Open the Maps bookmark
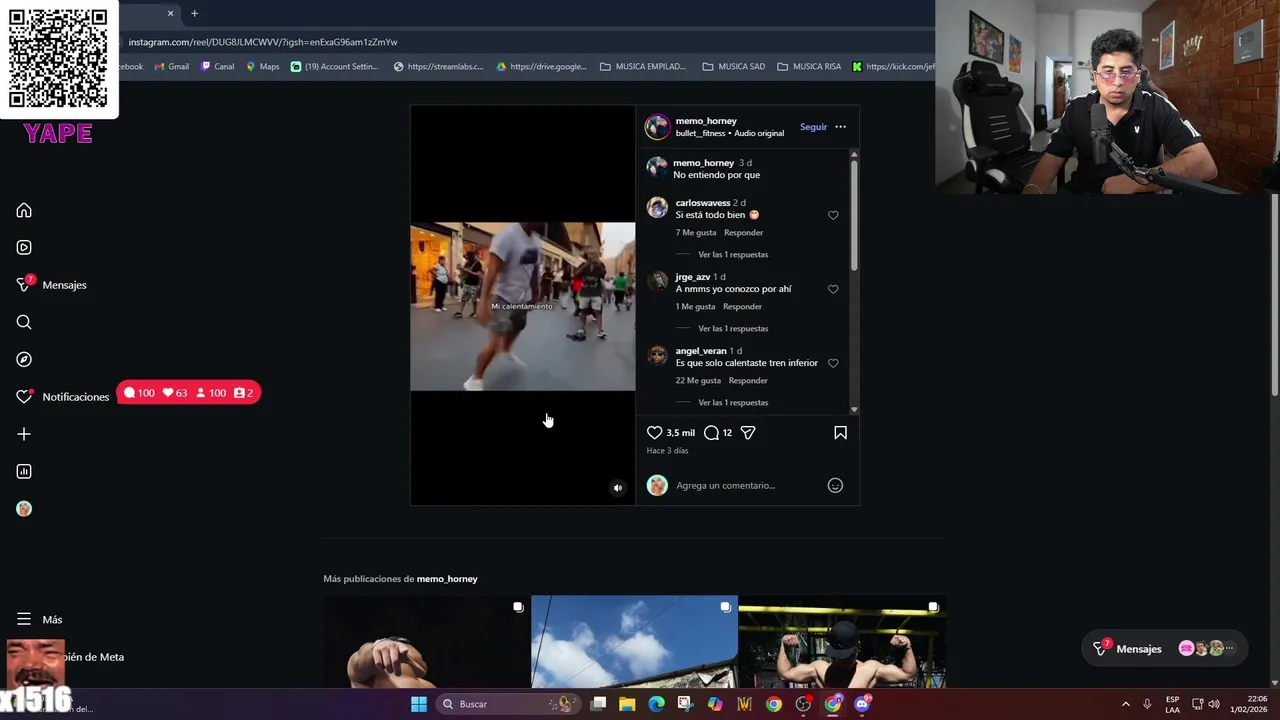 (262, 67)
